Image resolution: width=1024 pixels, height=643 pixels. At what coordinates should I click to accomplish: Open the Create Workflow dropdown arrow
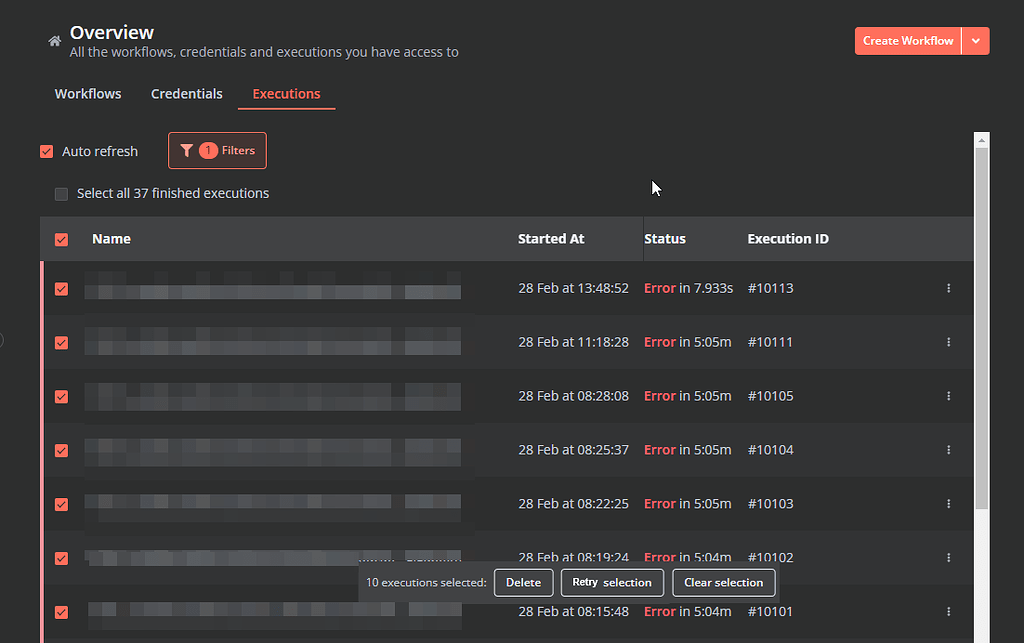tap(977, 40)
